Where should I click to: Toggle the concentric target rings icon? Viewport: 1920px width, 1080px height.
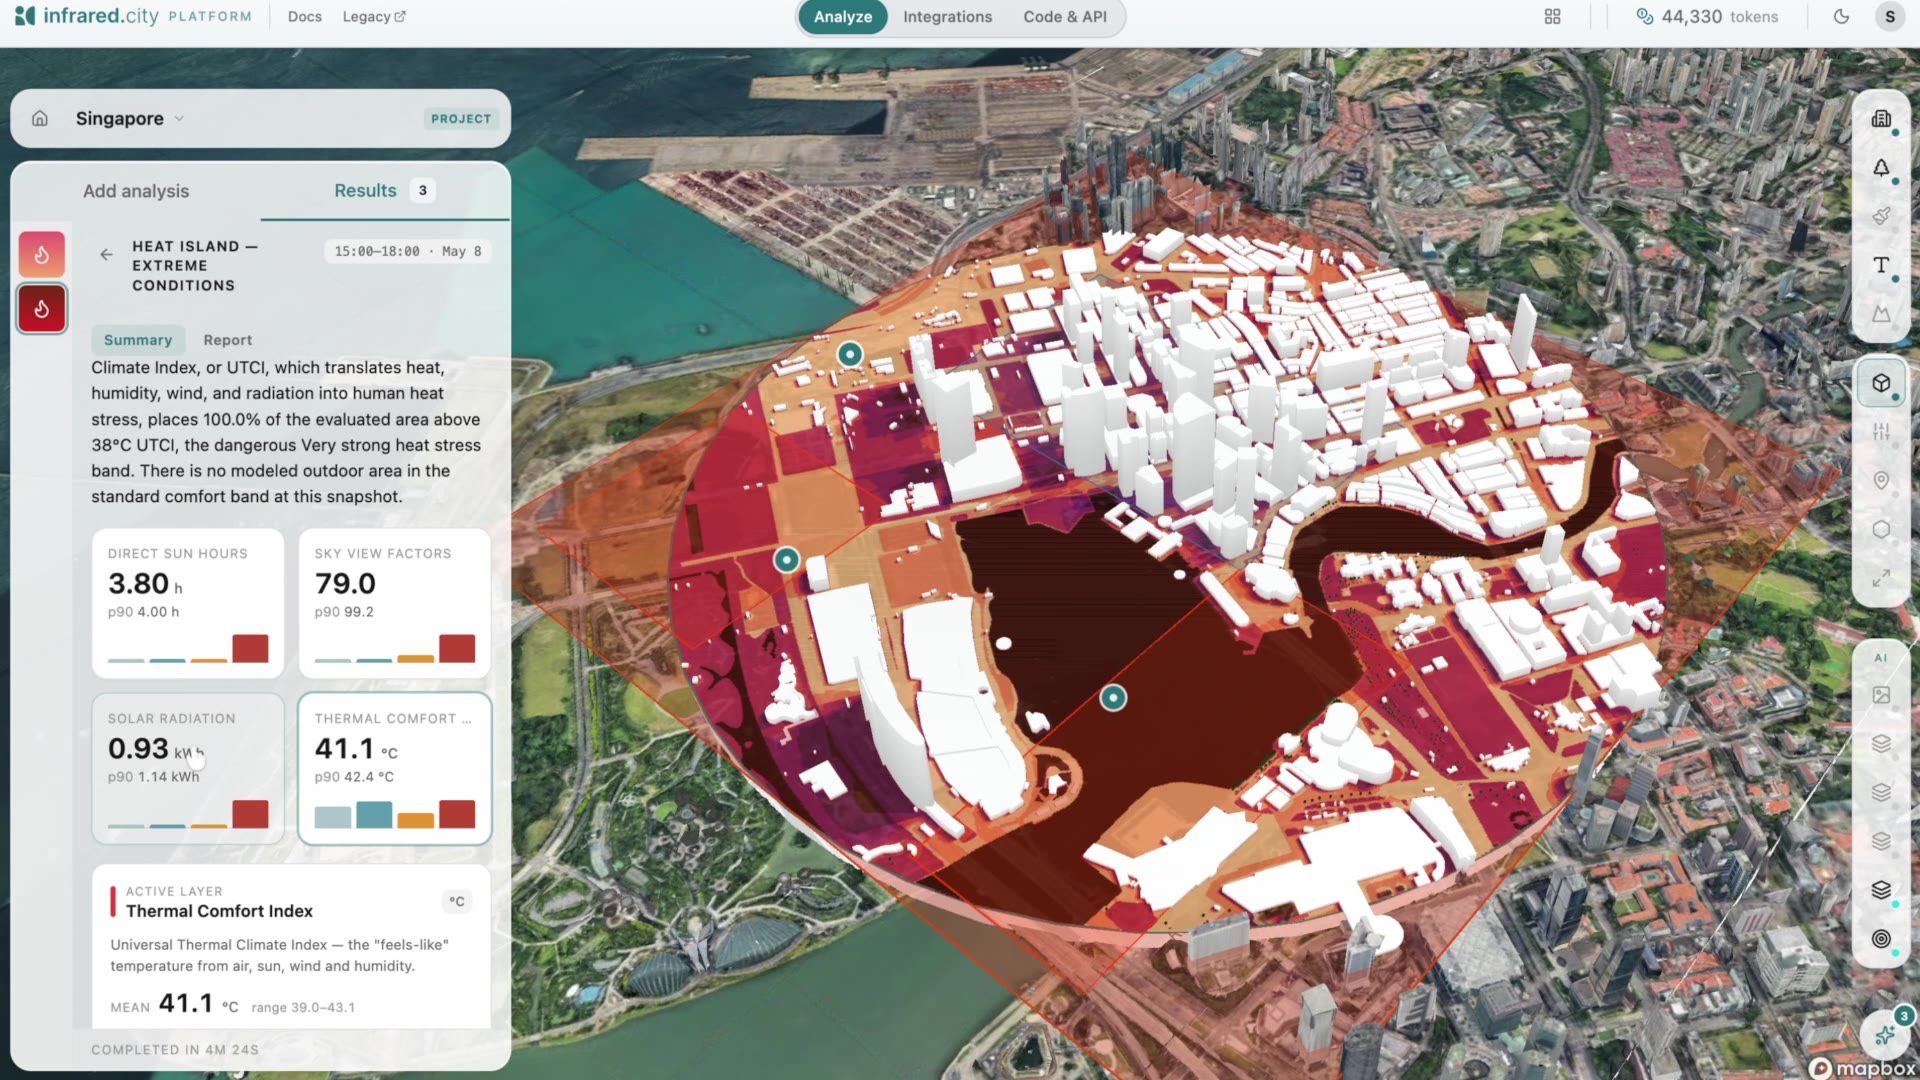point(1881,939)
